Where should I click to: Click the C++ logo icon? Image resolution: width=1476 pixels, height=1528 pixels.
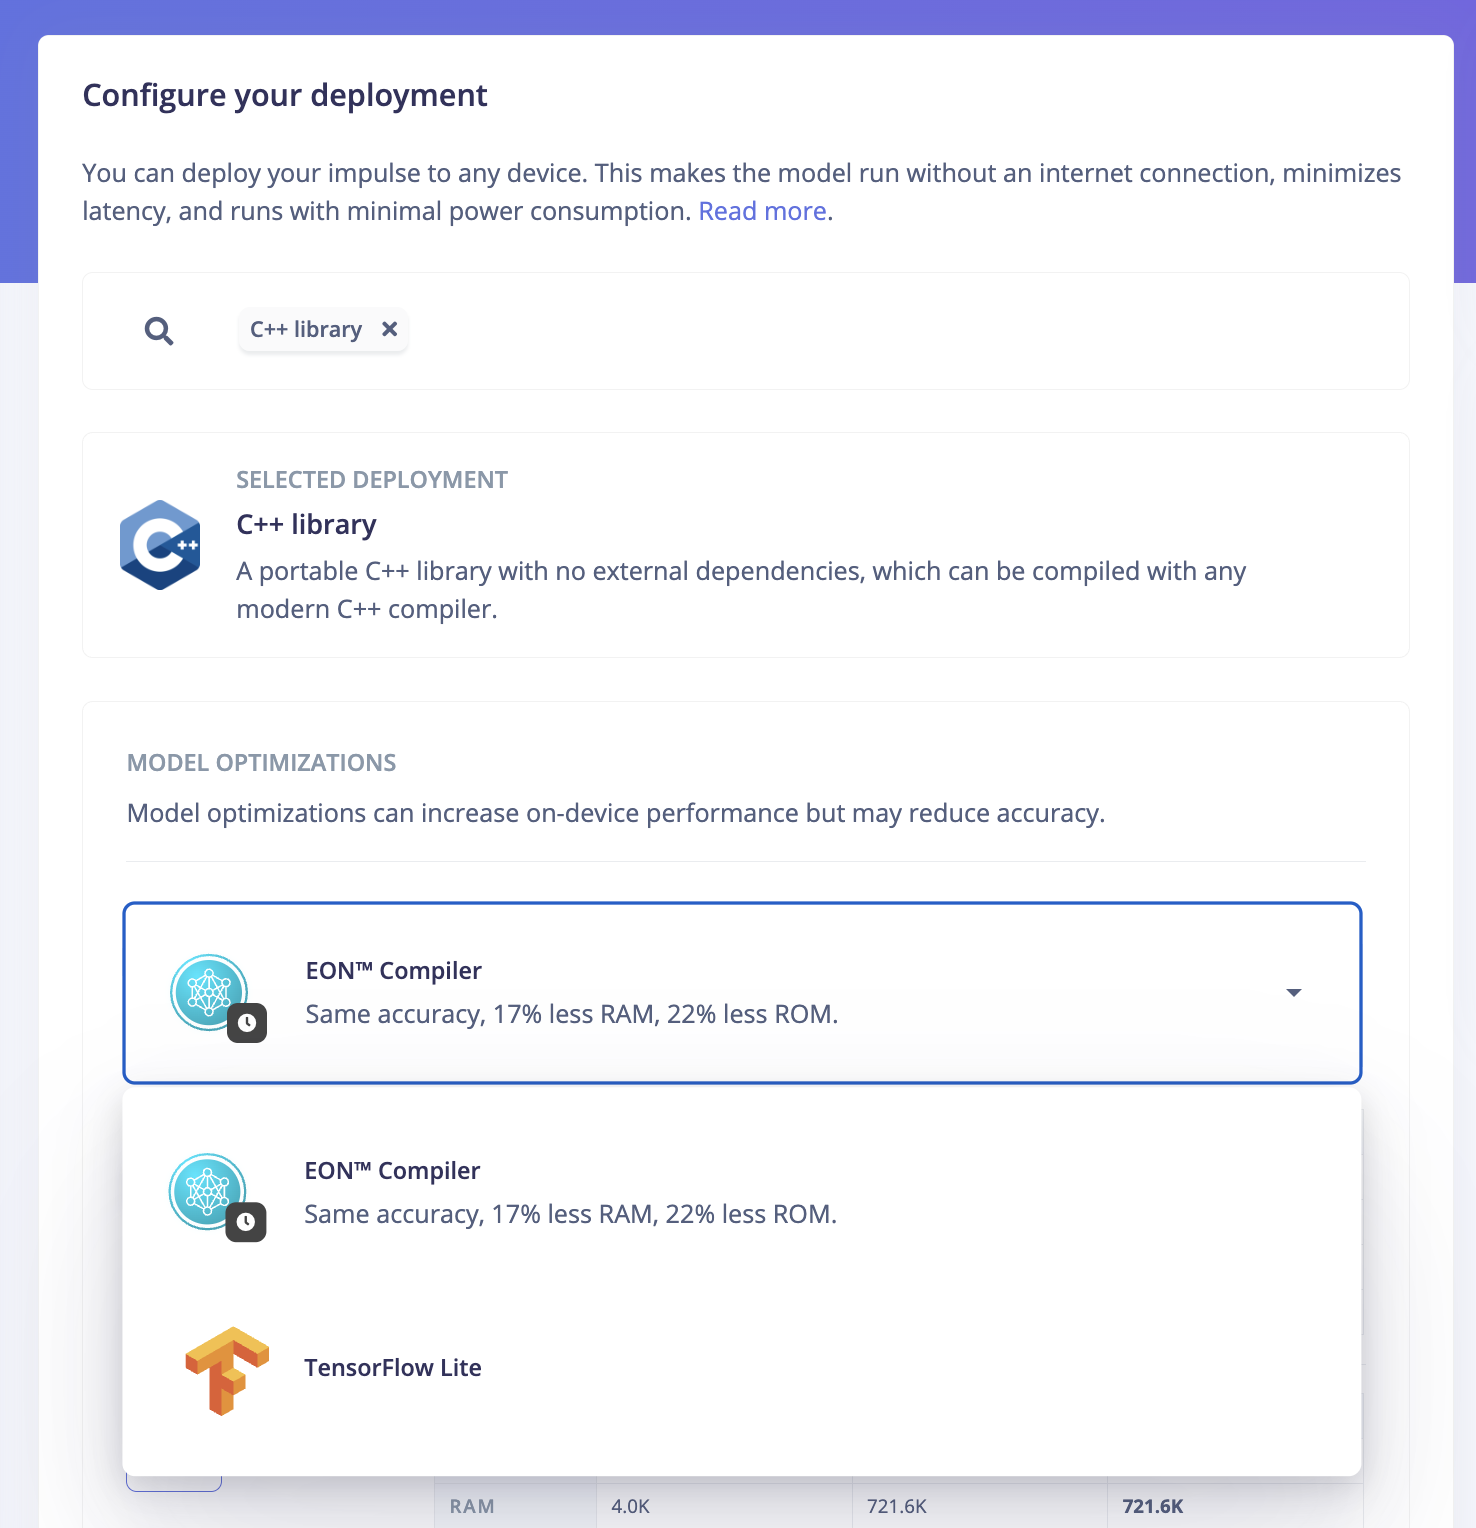point(160,545)
